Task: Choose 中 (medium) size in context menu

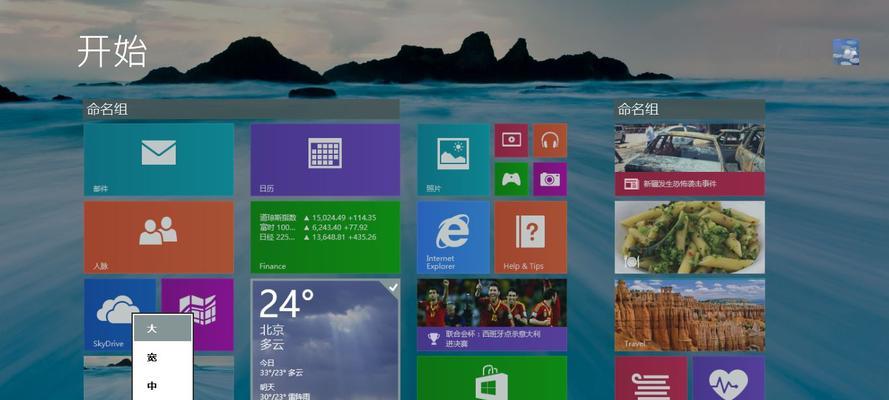Action: click(163, 386)
